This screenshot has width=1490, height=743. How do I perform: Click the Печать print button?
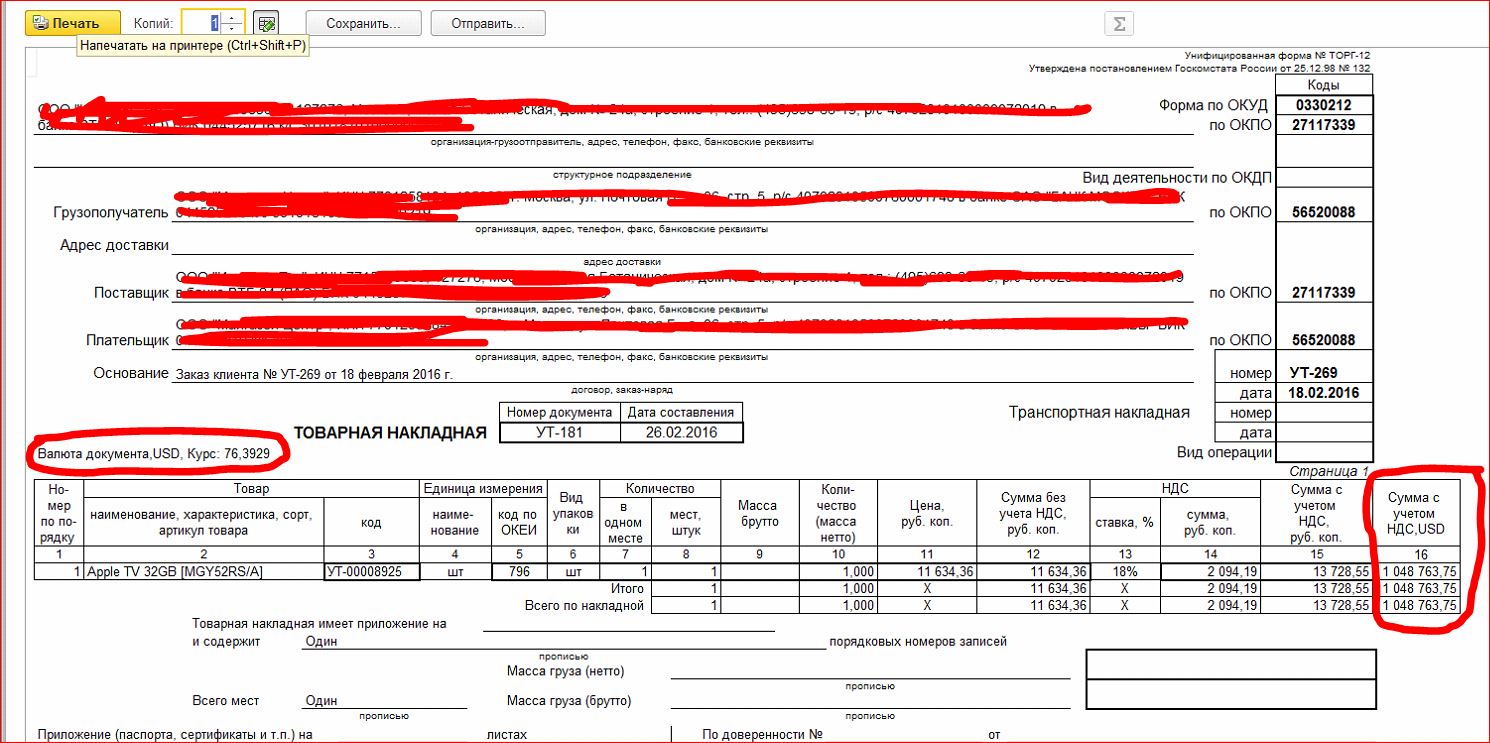point(71,23)
